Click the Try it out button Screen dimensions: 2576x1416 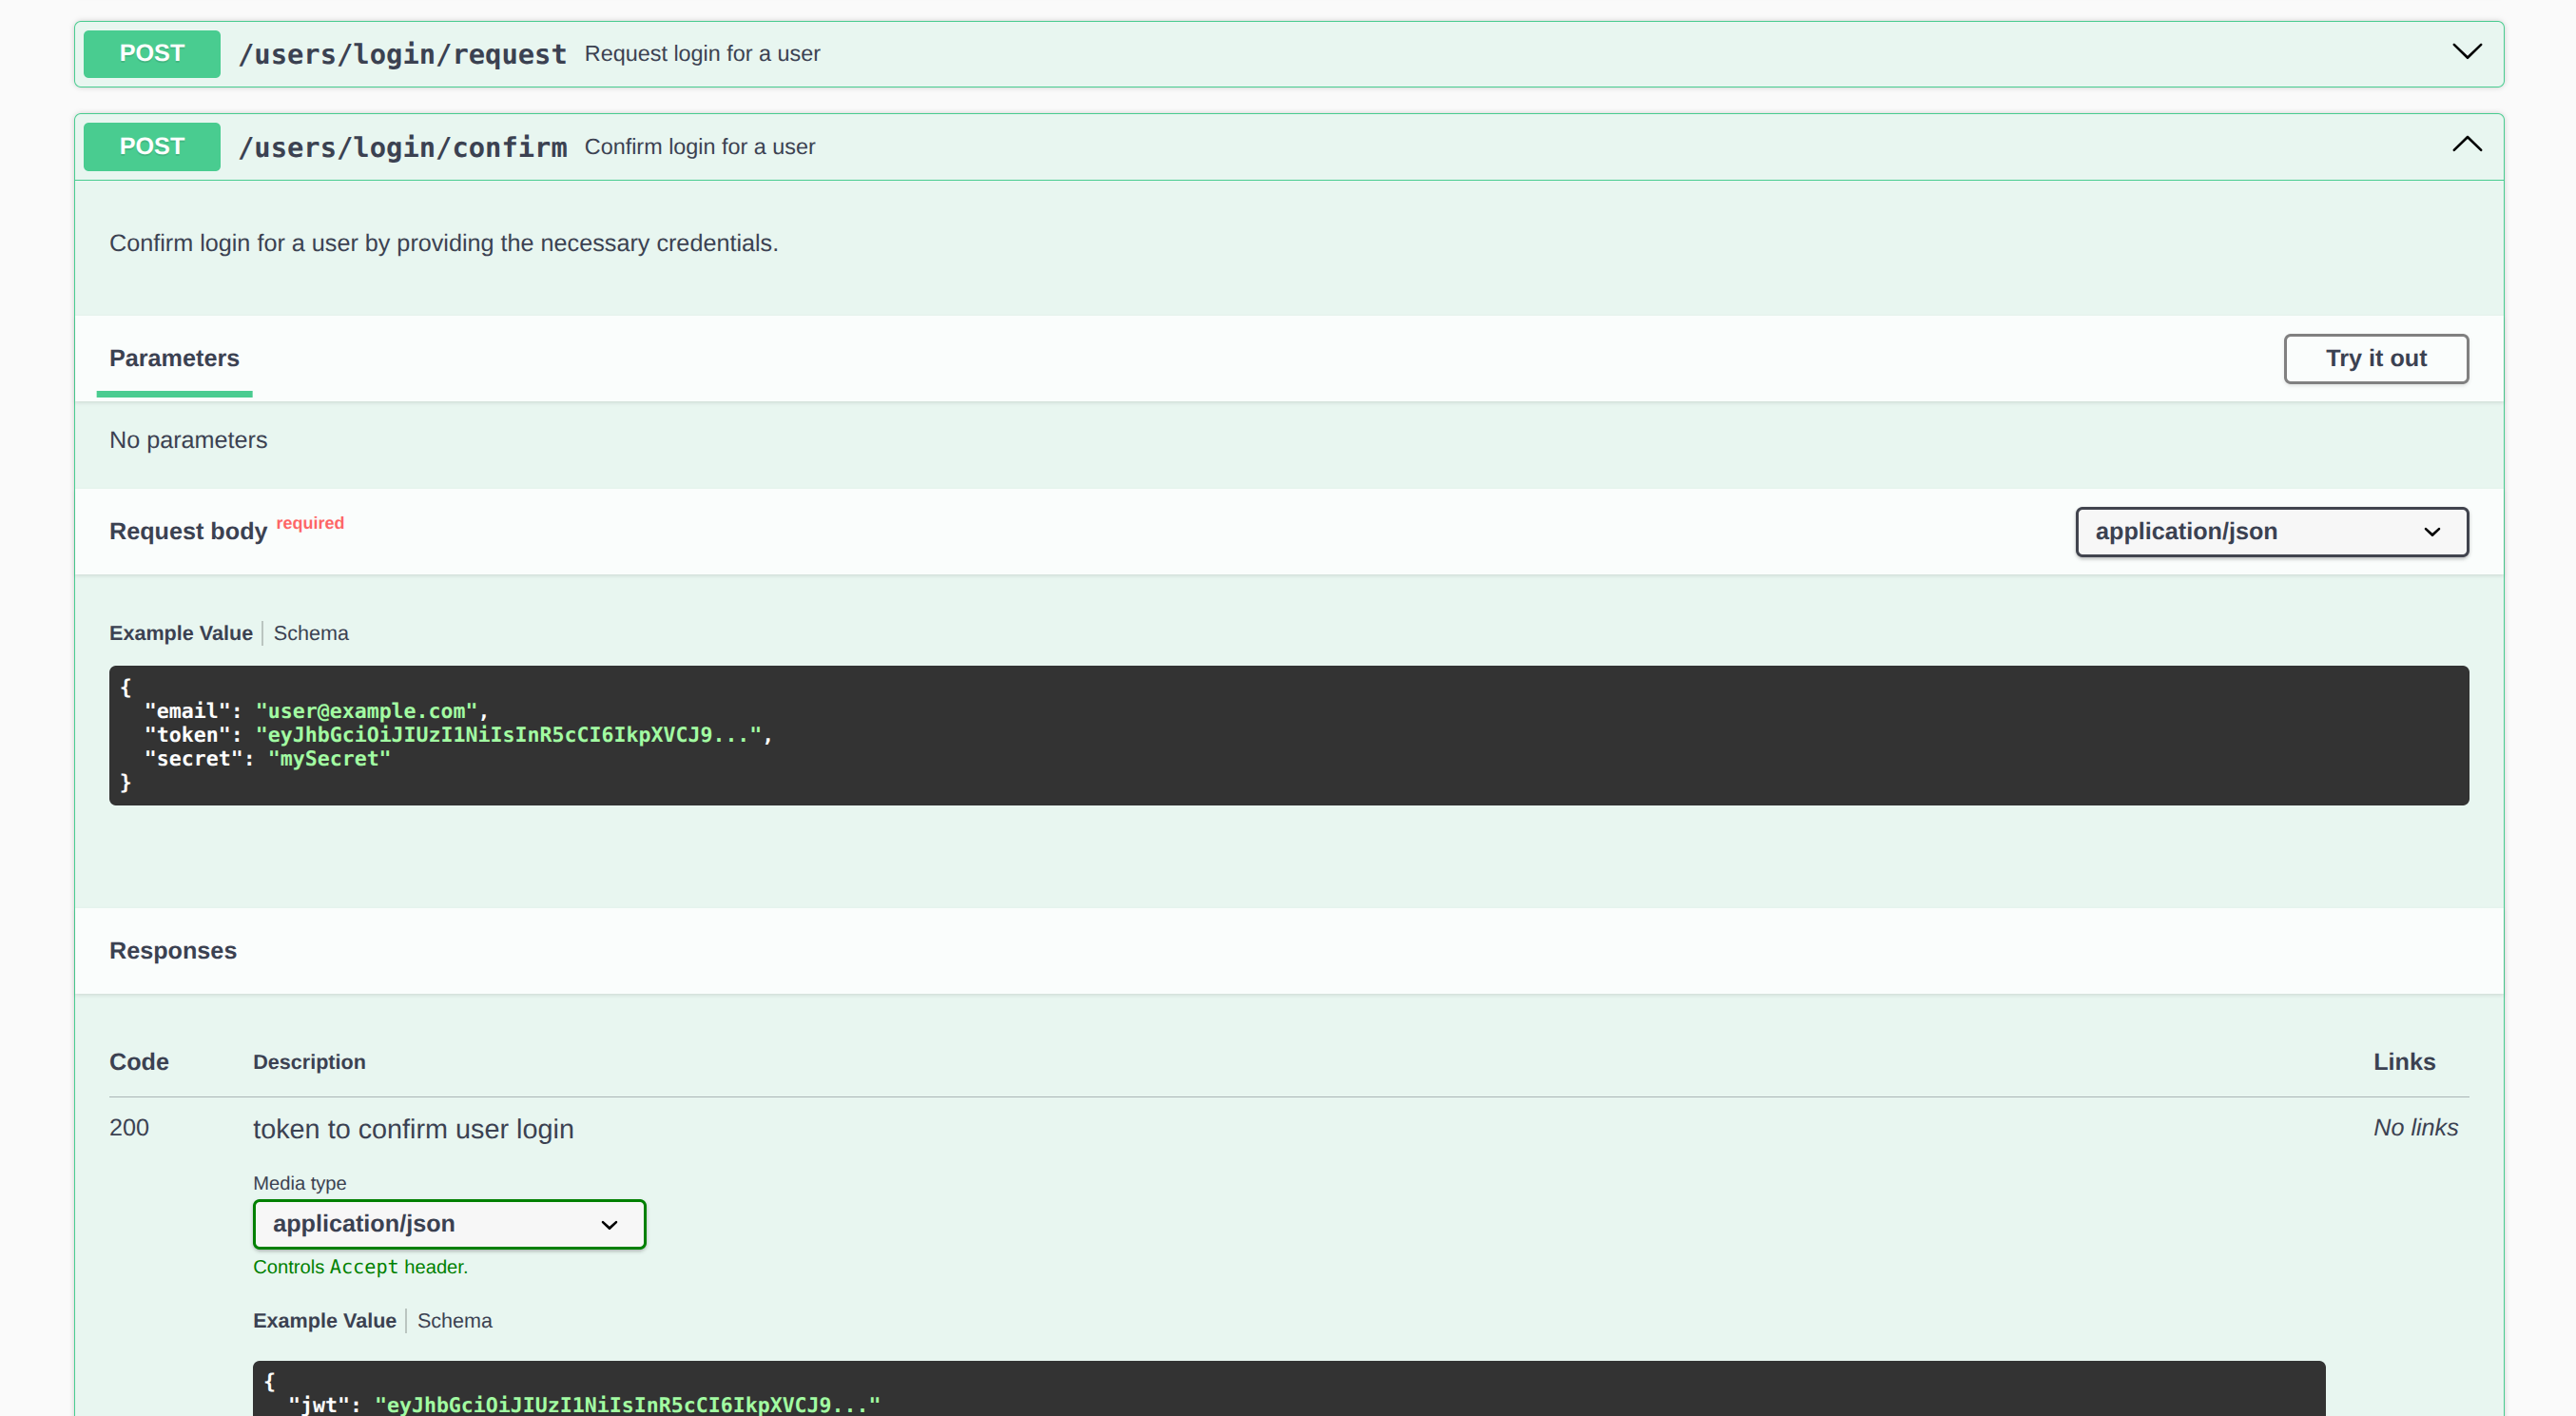click(2375, 358)
